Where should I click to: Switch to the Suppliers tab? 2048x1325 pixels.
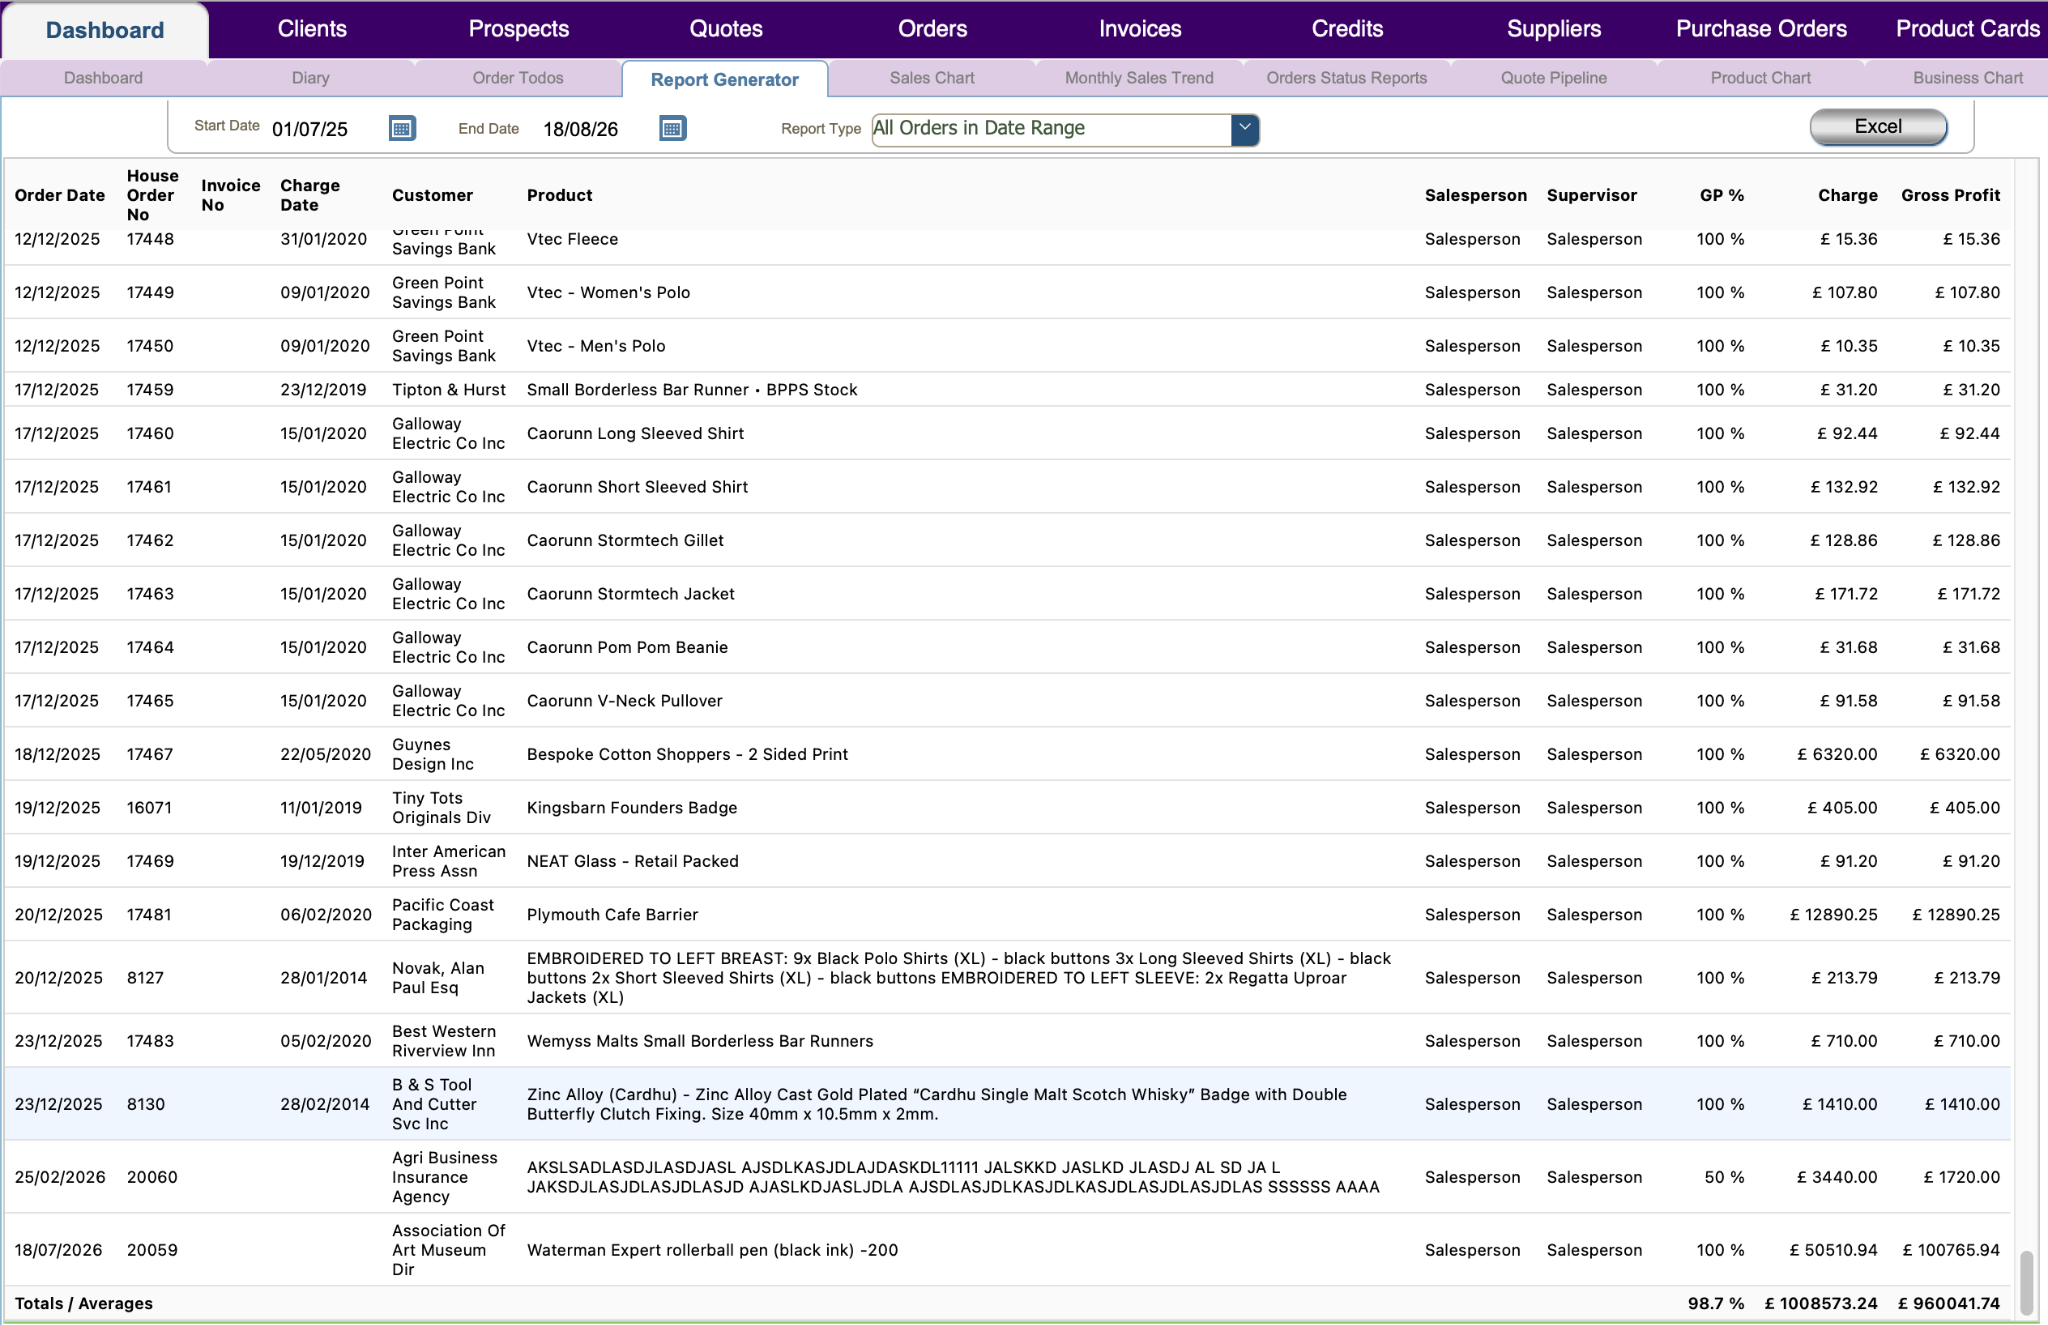tap(1554, 29)
